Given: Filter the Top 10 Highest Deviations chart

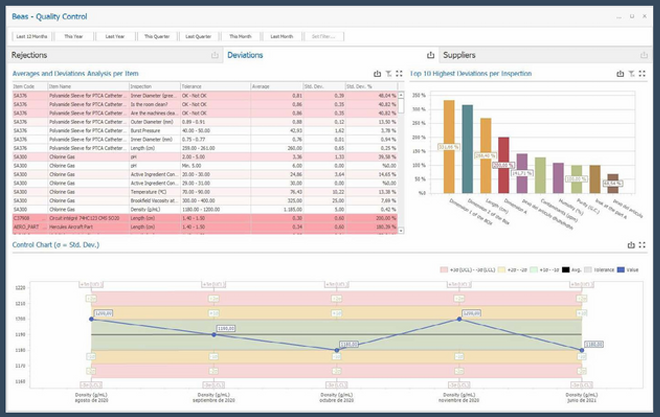Looking at the screenshot, I should [629, 73].
